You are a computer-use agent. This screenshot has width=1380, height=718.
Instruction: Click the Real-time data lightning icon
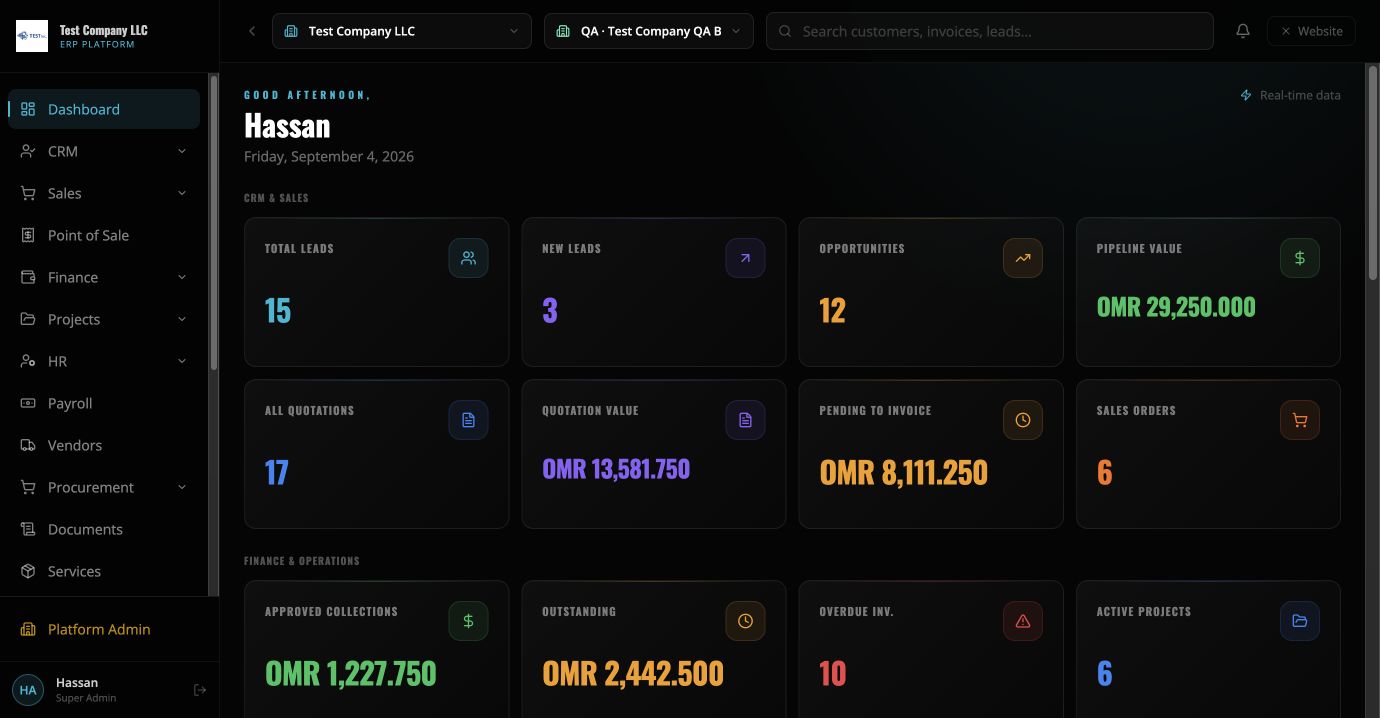tap(1246, 95)
